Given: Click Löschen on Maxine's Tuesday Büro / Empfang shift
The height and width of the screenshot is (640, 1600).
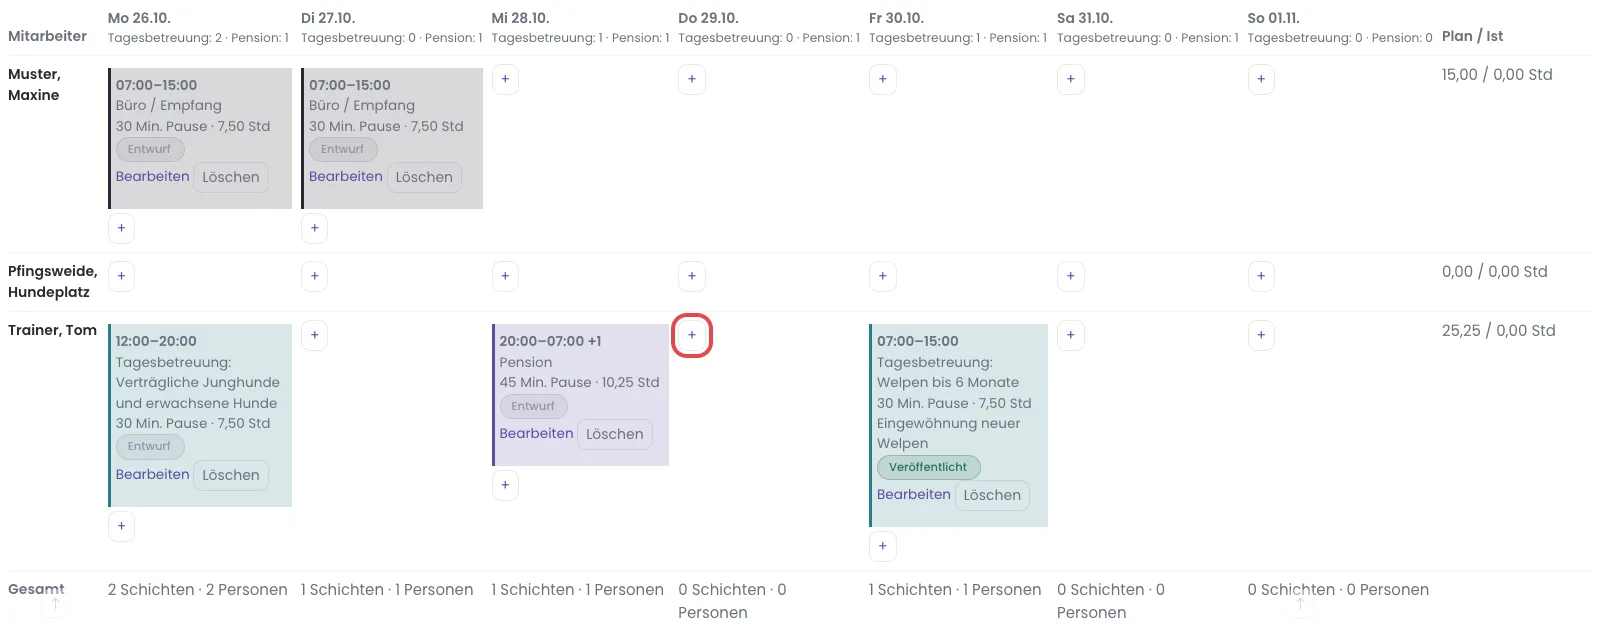Looking at the screenshot, I should 424,177.
